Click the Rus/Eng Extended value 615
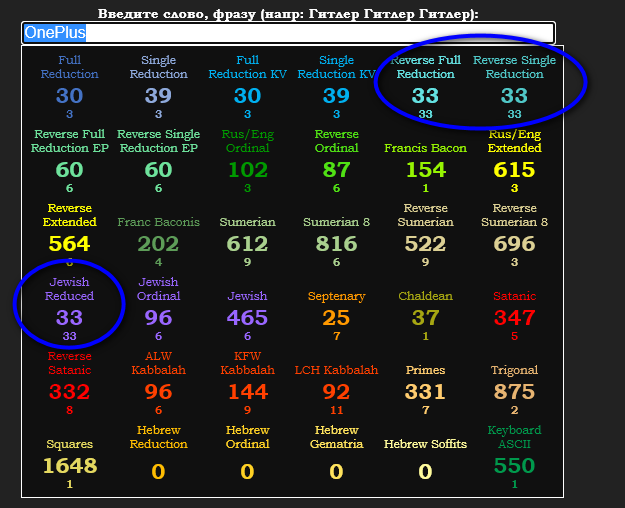 tap(514, 170)
